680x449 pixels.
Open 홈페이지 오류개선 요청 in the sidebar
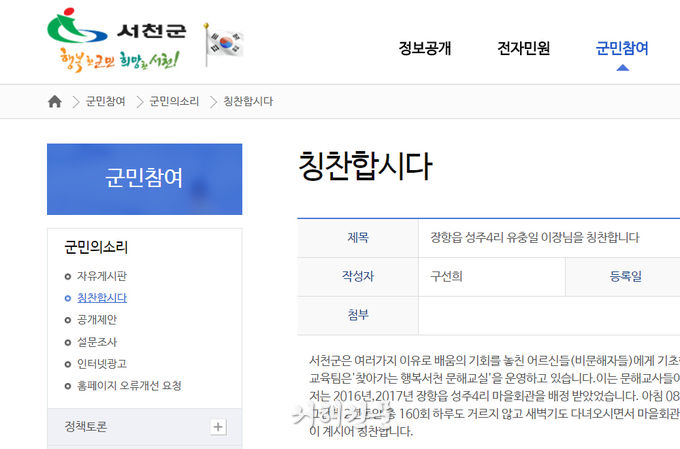click(129, 386)
